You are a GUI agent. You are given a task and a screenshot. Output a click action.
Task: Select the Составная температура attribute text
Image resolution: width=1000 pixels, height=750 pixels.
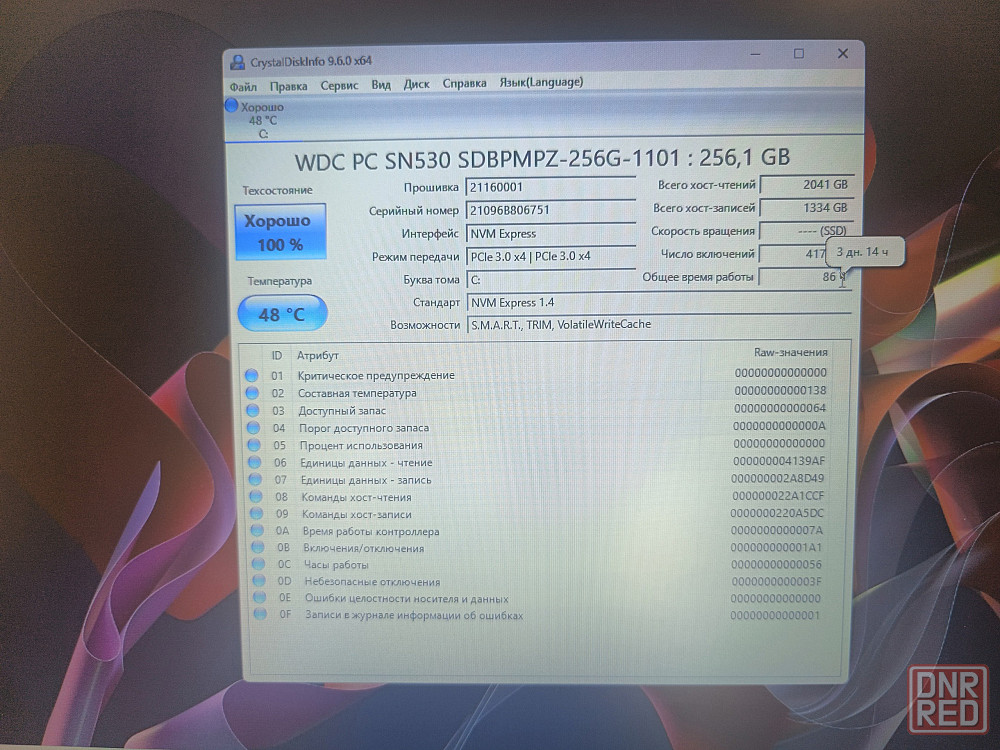(357, 393)
